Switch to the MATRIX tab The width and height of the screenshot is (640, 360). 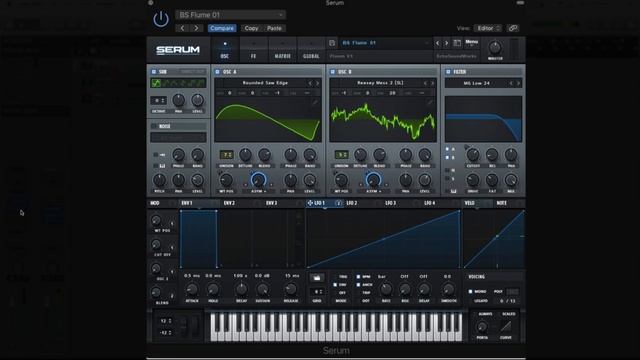(x=282, y=51)
